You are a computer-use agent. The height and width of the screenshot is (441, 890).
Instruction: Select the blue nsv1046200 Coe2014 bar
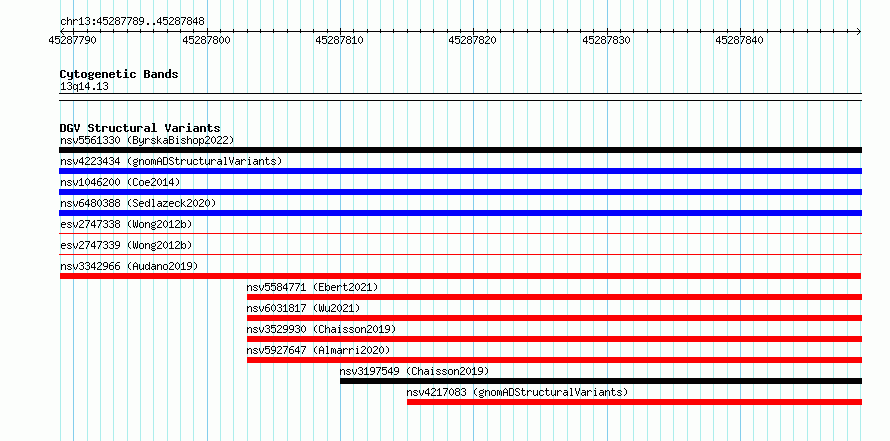tap(460, 192)
